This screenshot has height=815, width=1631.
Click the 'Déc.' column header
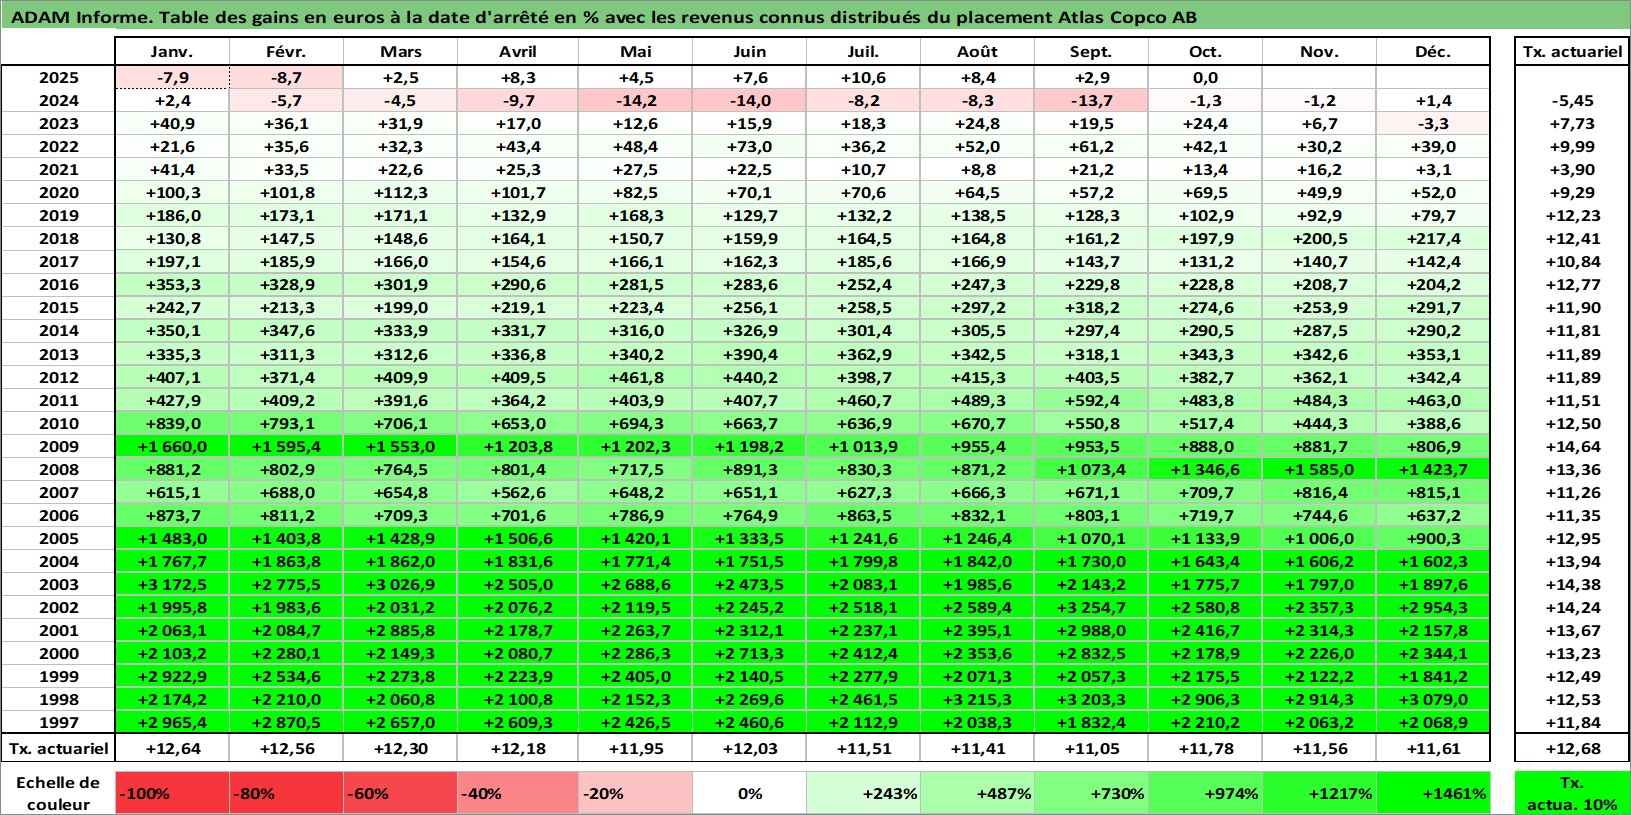coord(1433,52)
